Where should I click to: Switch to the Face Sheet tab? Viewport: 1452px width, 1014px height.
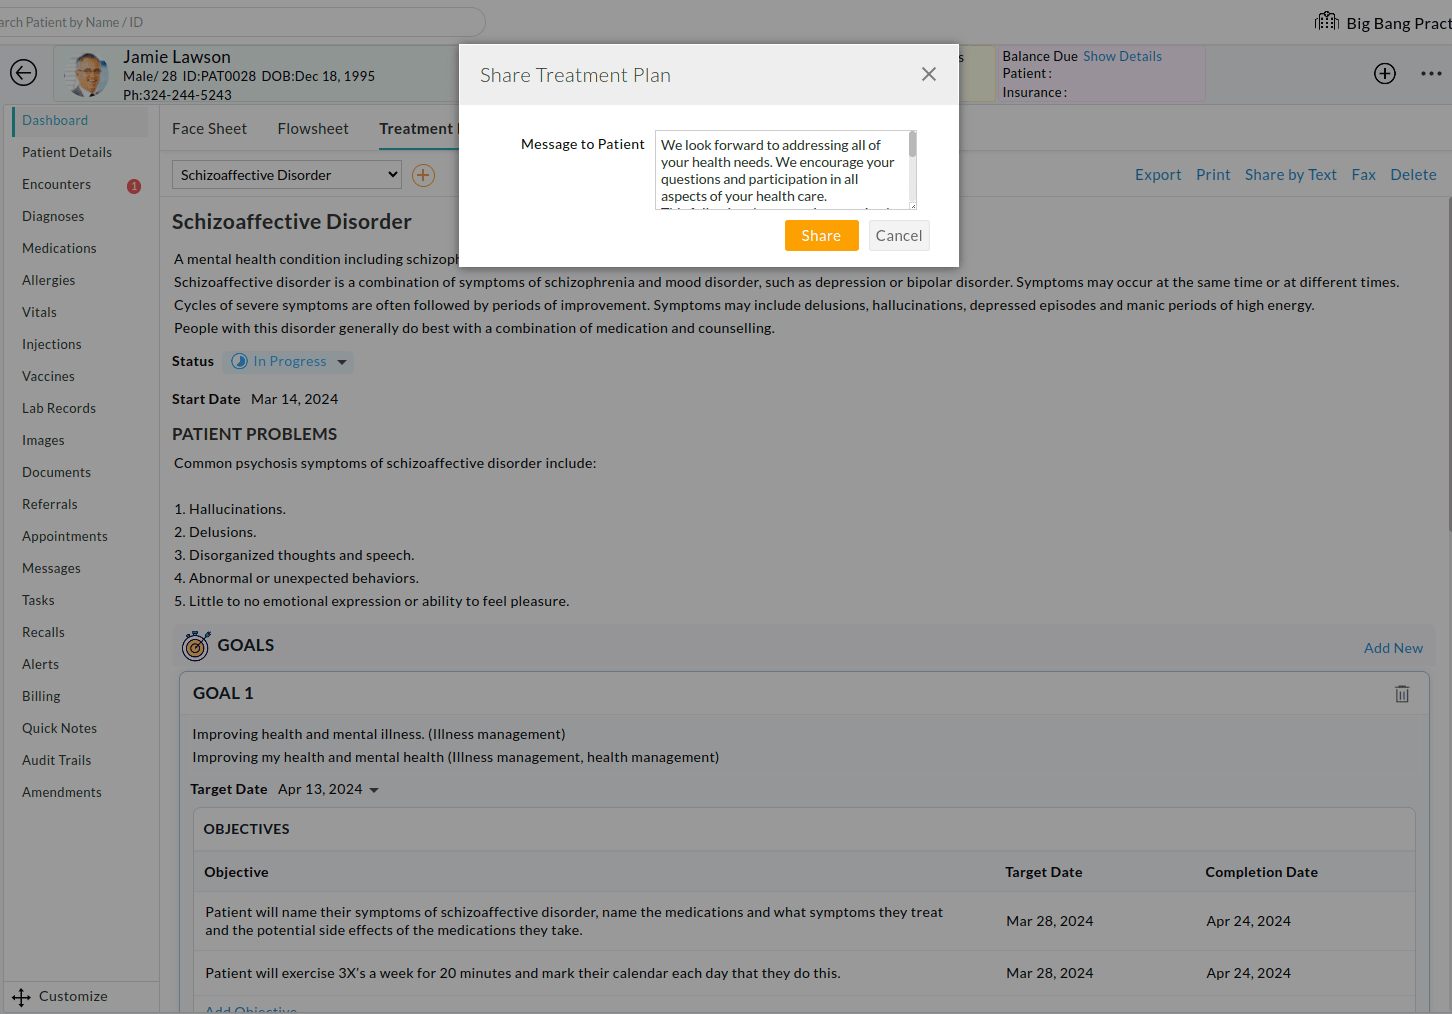[x=209, y=129]
